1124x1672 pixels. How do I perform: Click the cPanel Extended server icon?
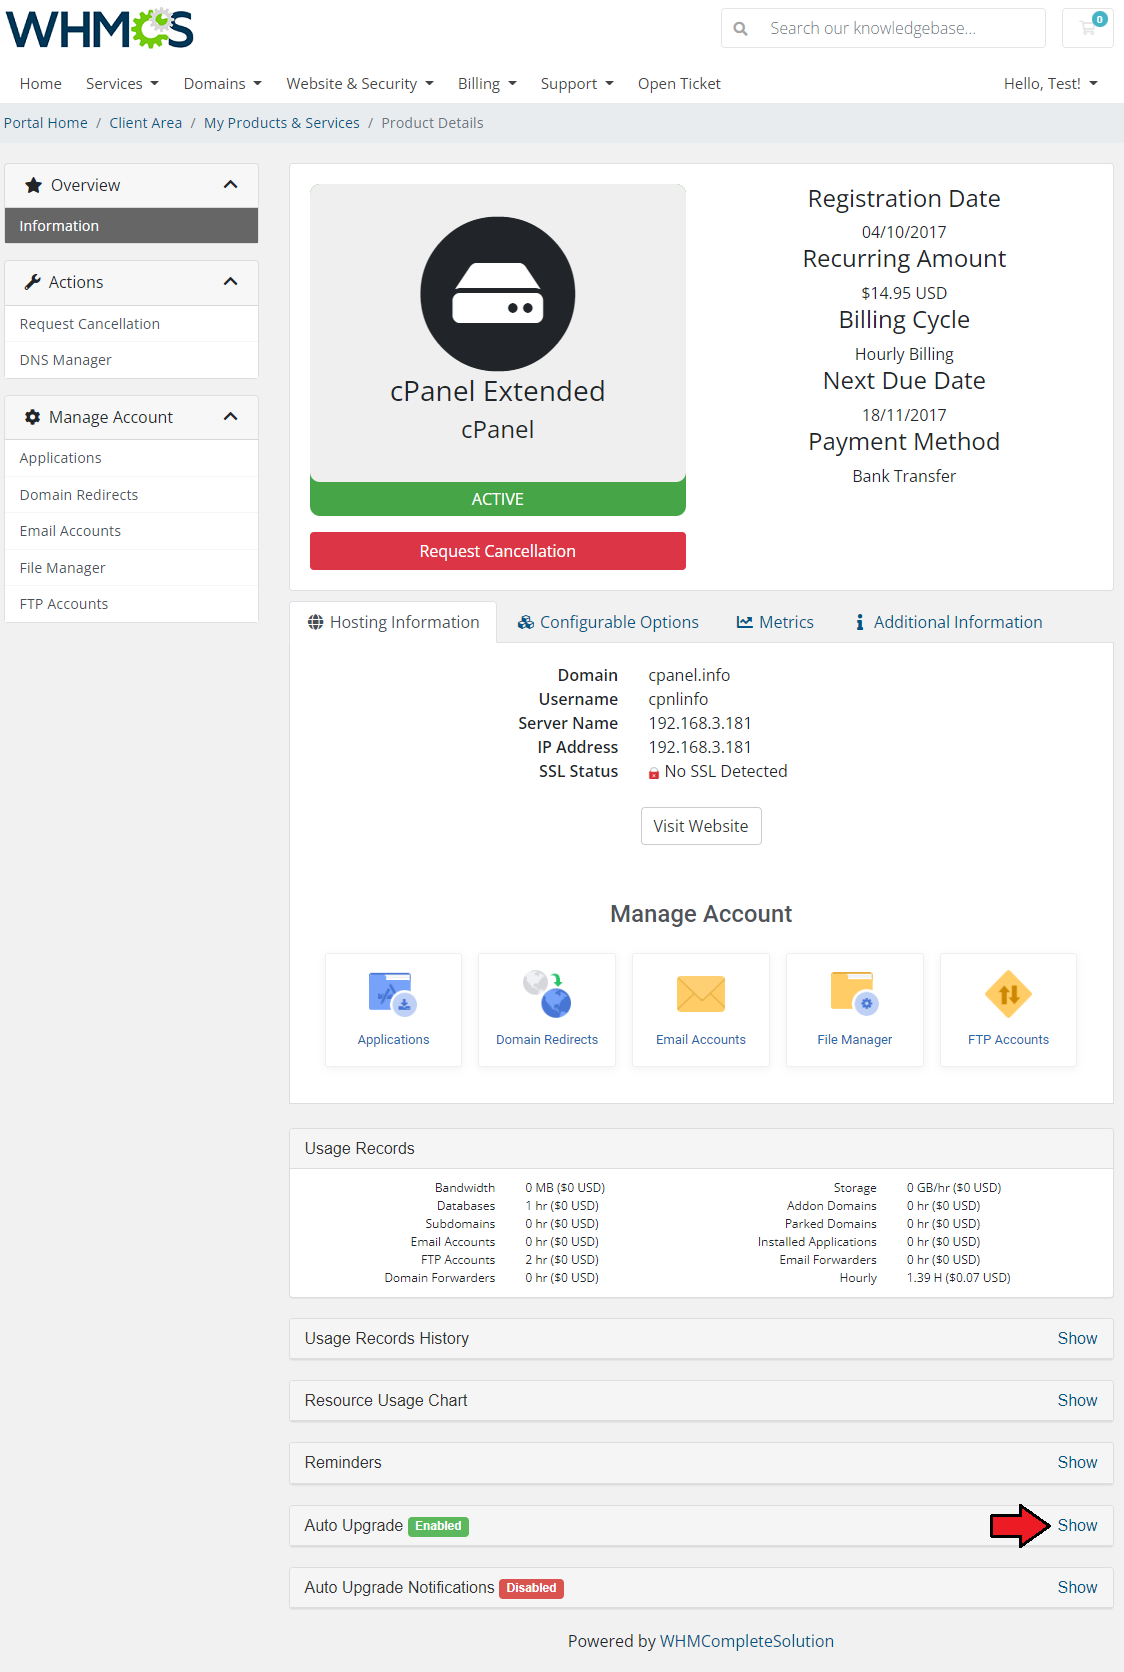pos(498,294)
